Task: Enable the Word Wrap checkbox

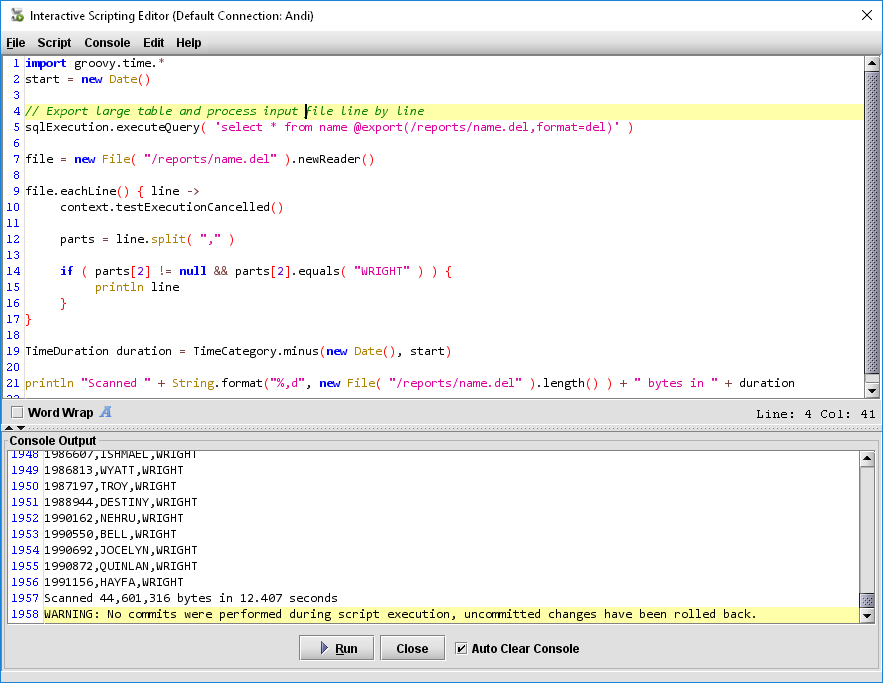Action: click(x=17, y=413)
